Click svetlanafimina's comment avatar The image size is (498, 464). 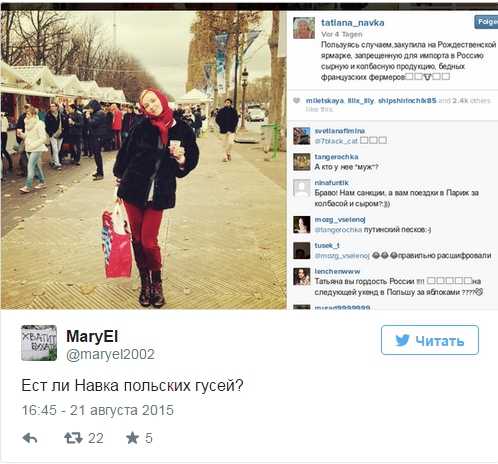[x=302, y=136]
